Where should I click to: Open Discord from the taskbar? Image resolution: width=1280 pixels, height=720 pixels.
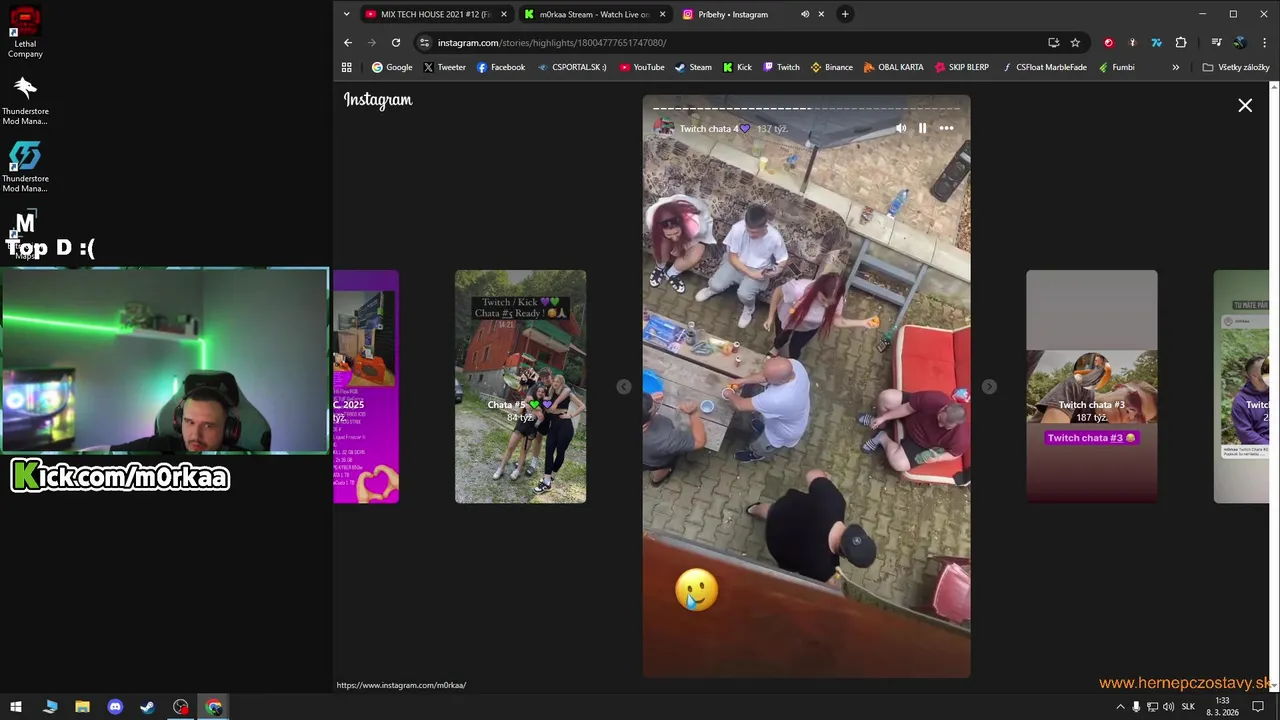coord(115,707)
